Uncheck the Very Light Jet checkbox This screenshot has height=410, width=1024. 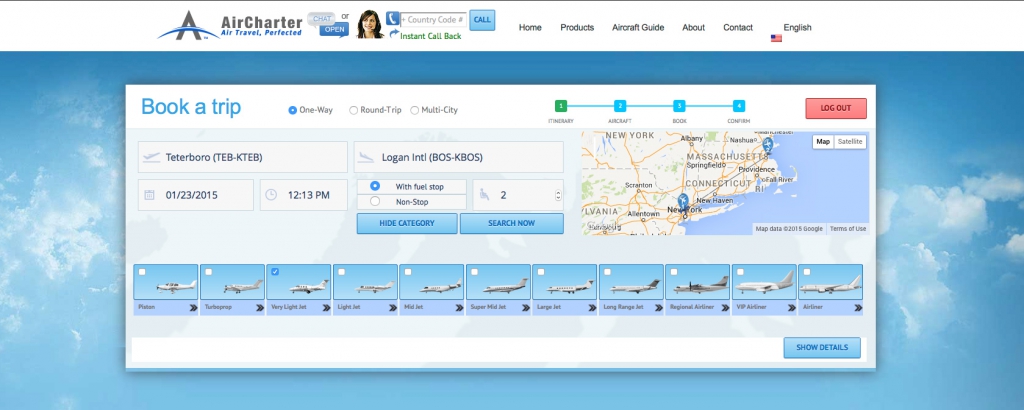pos(275,272)
